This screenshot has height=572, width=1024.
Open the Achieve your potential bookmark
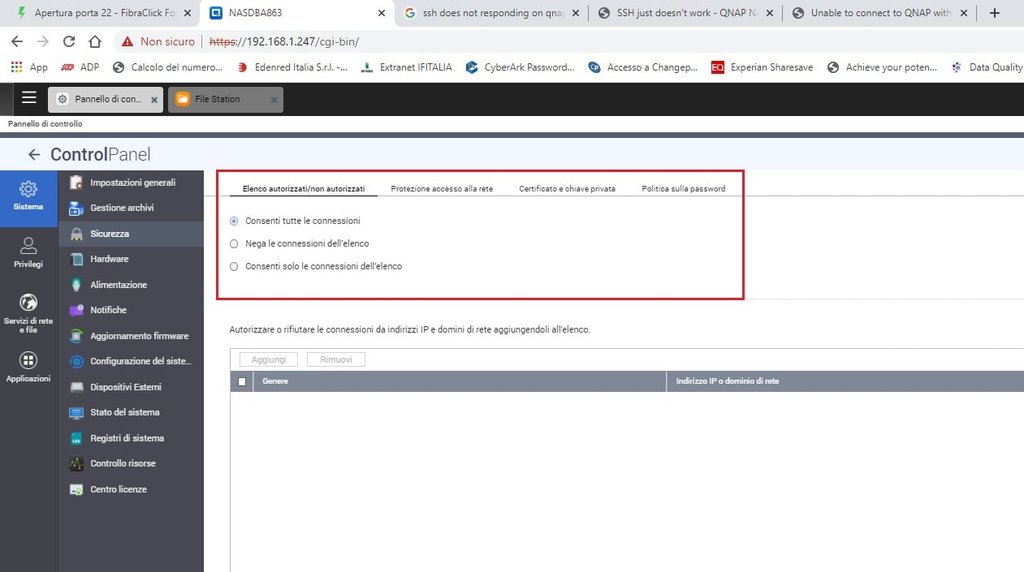882,67
